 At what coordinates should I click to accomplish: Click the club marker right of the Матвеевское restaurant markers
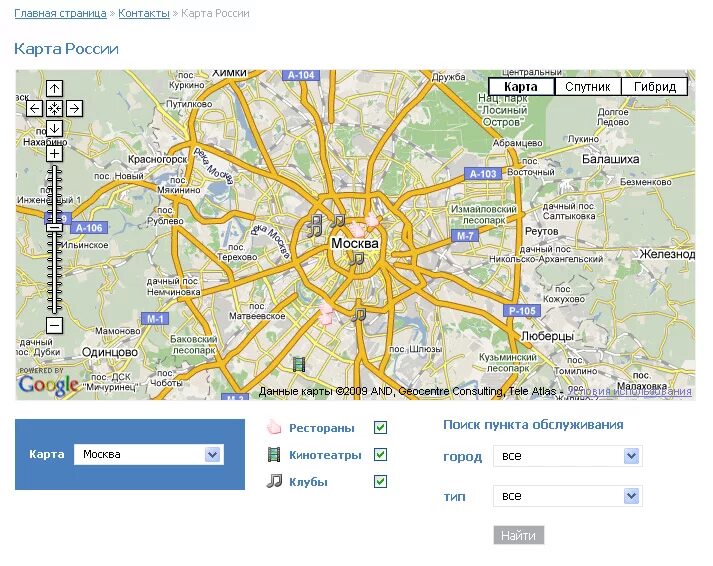tap(358, 315)
